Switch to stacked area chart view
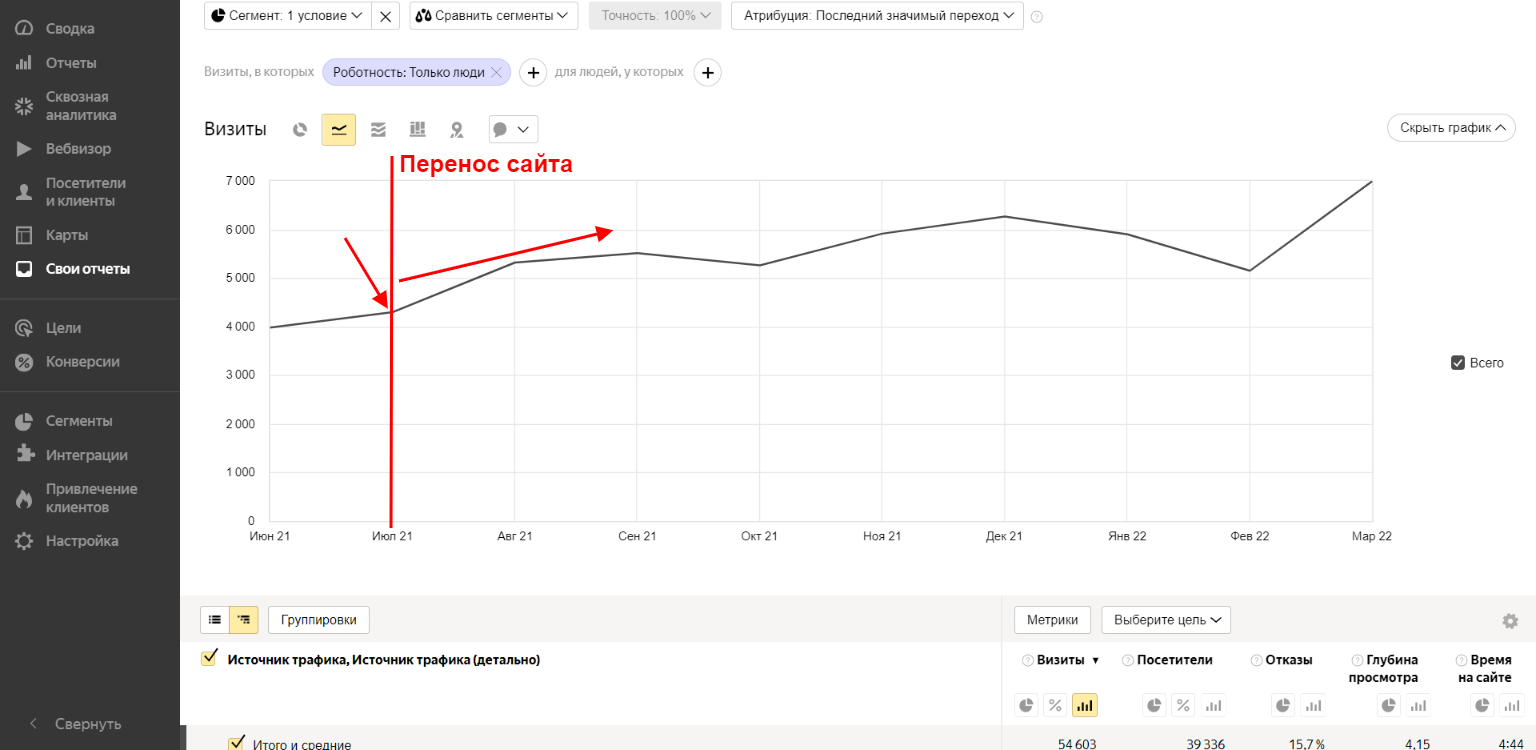1536x750 pixels. [x=378, y=130]
